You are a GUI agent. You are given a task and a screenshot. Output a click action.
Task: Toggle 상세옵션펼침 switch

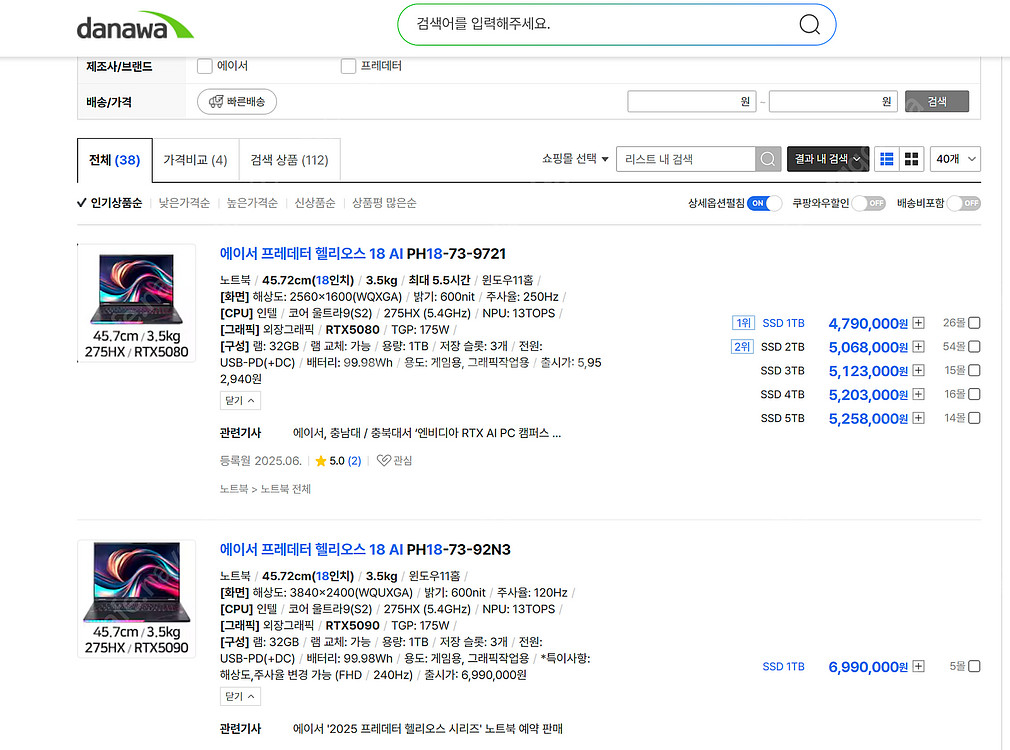(765, 203)
